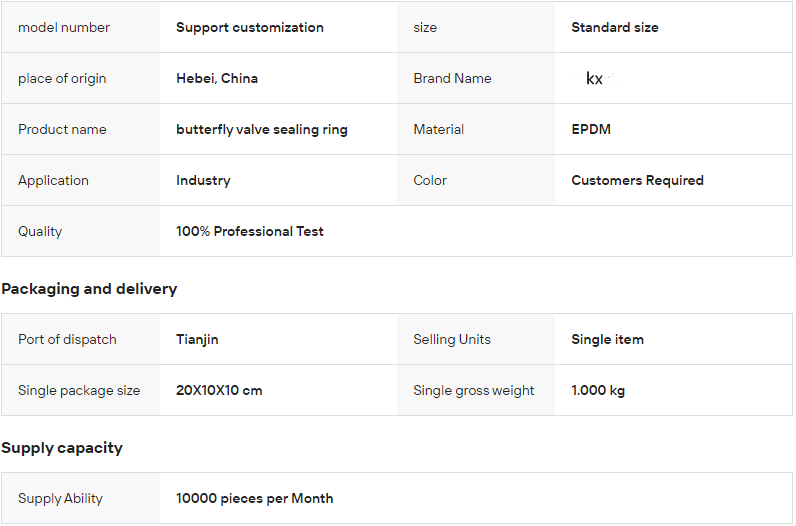Click the "Industry" application value

(x=203, y=181)
